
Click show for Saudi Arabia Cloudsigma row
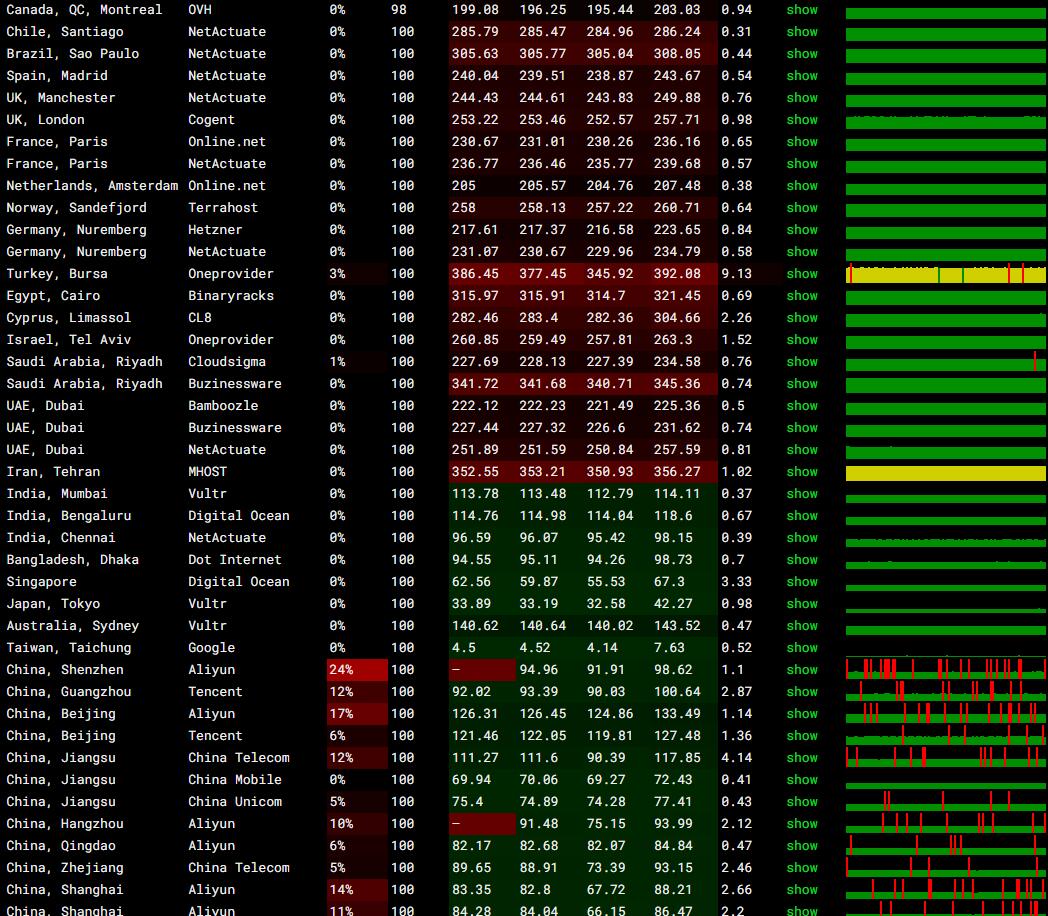[801, 362]
